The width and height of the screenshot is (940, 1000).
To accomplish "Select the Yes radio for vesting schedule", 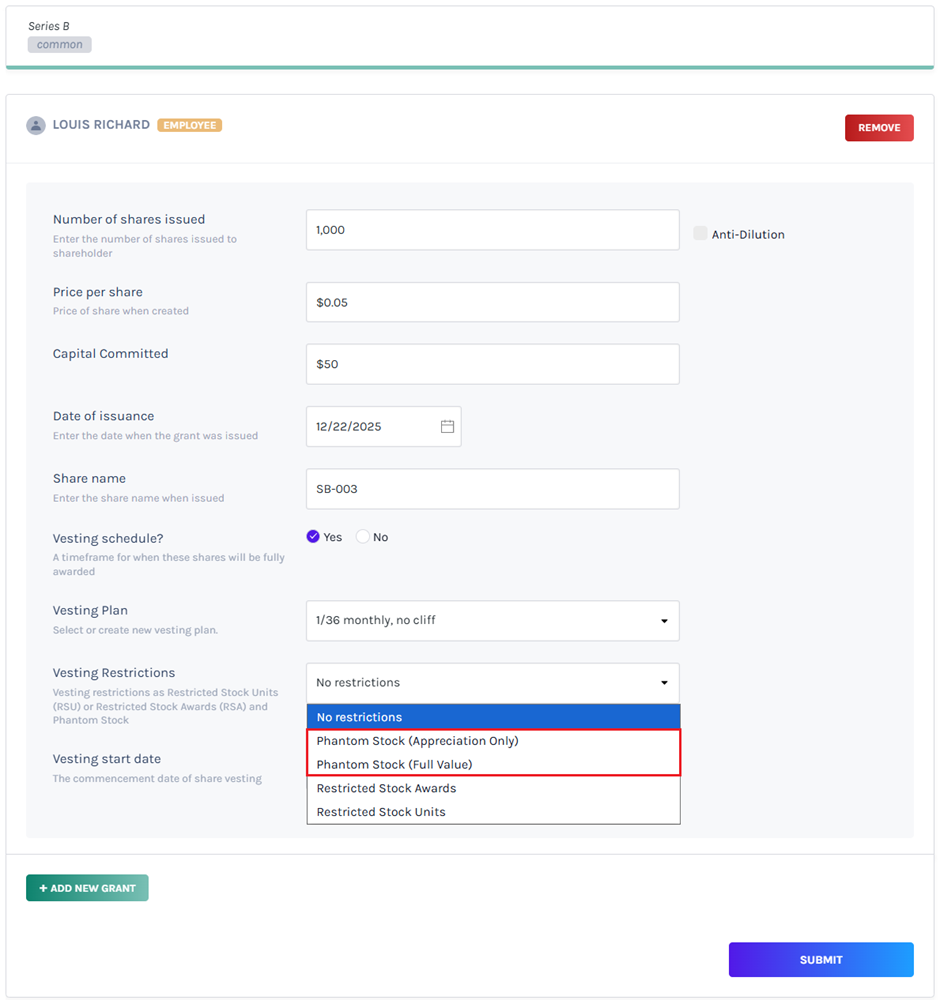I will click(x=313, y=536).
